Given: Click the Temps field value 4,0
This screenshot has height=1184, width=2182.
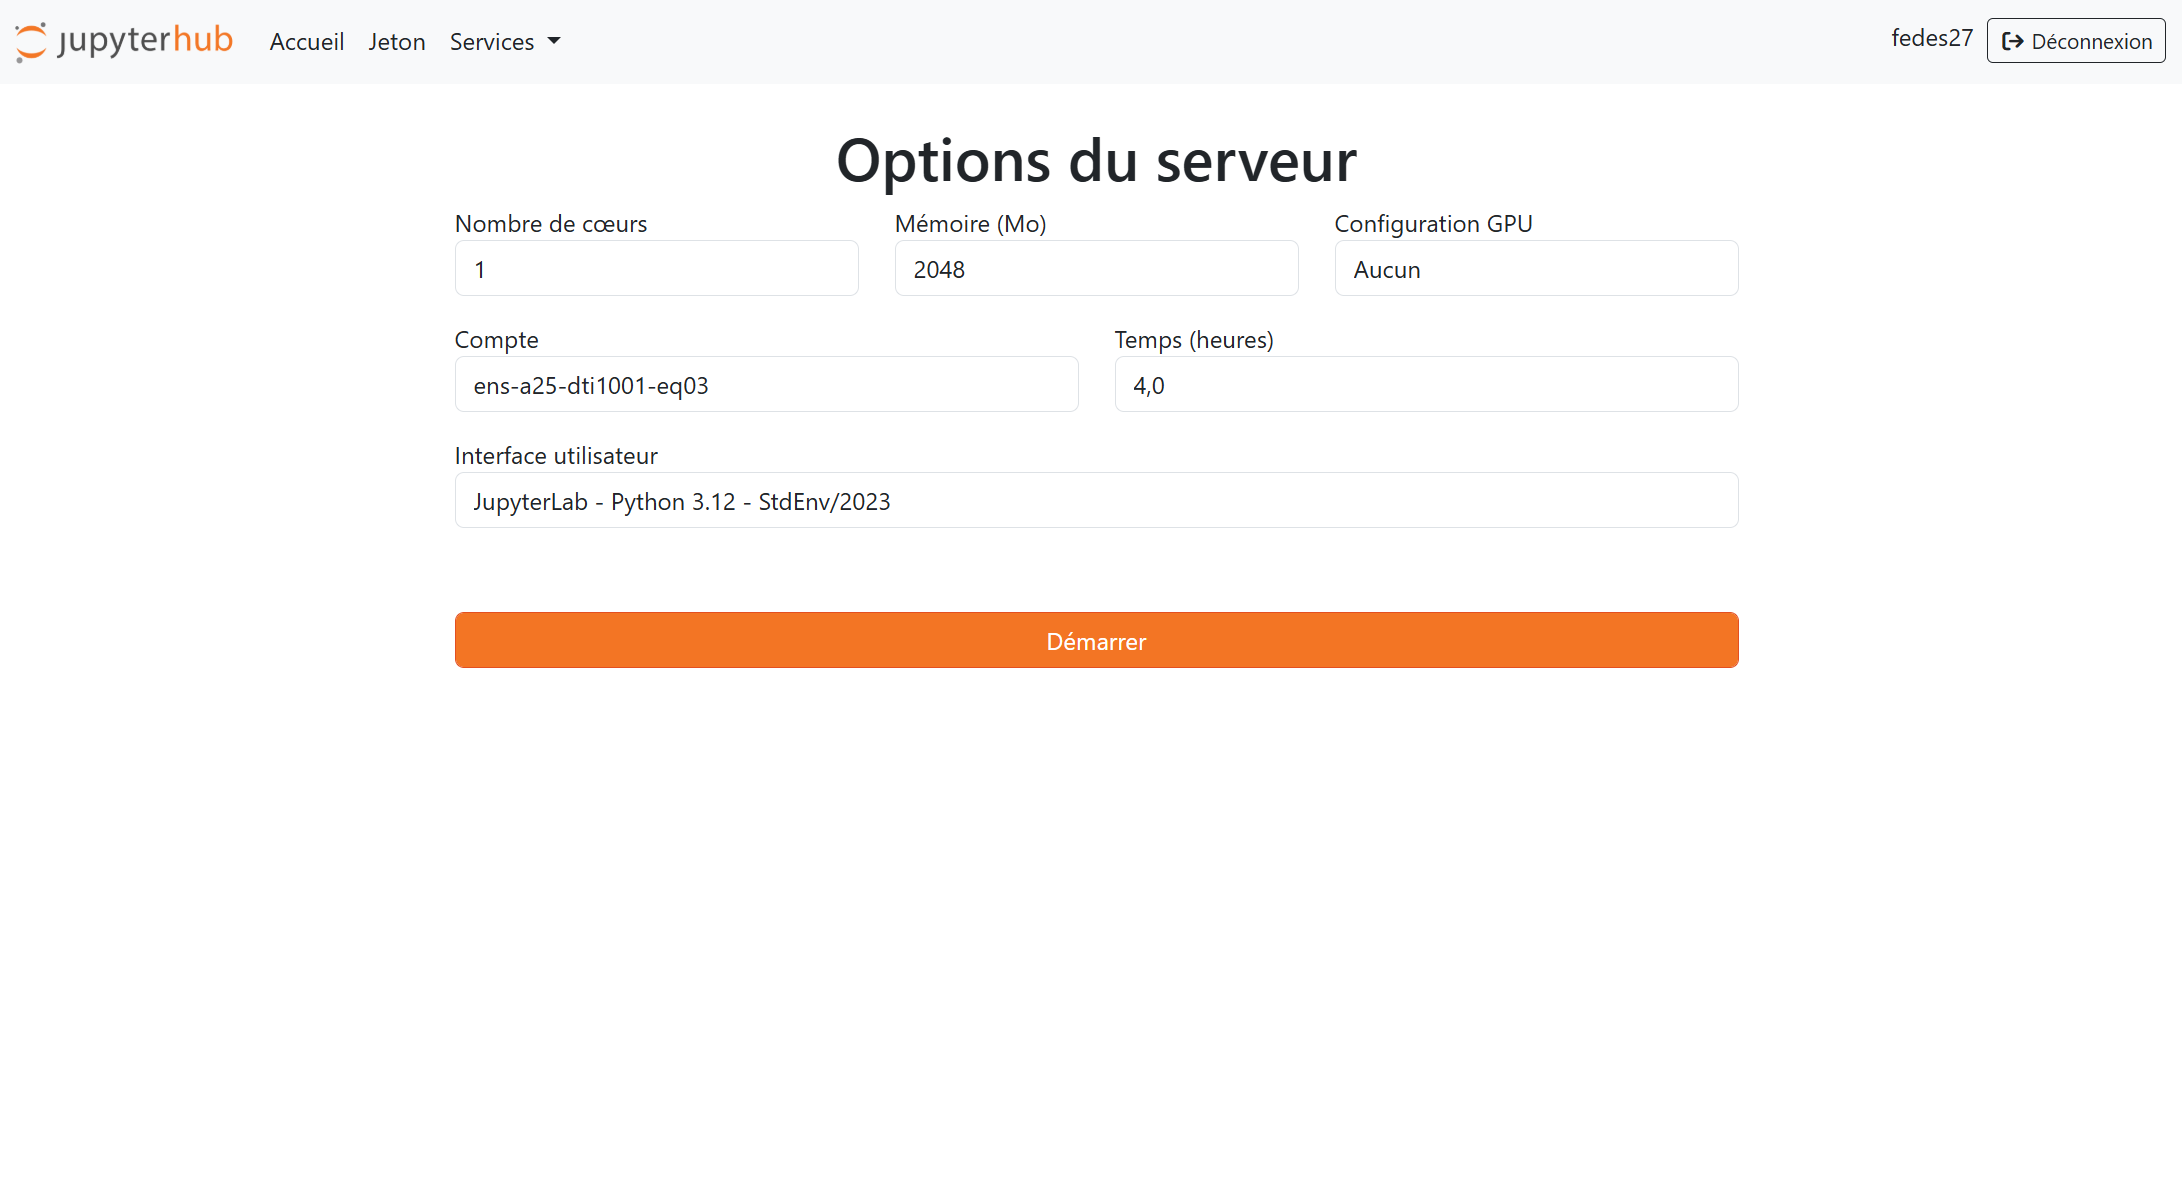Looking at the screenshot, I should 1149,385.
